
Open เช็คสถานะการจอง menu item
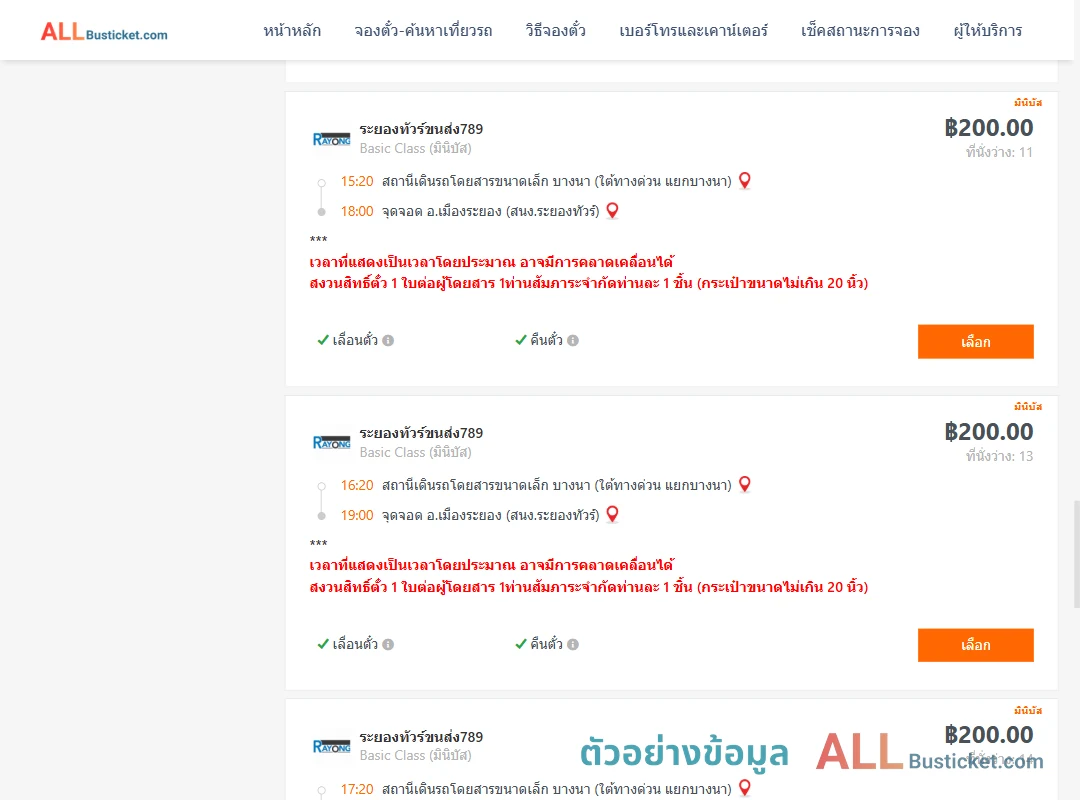[860, 31]
